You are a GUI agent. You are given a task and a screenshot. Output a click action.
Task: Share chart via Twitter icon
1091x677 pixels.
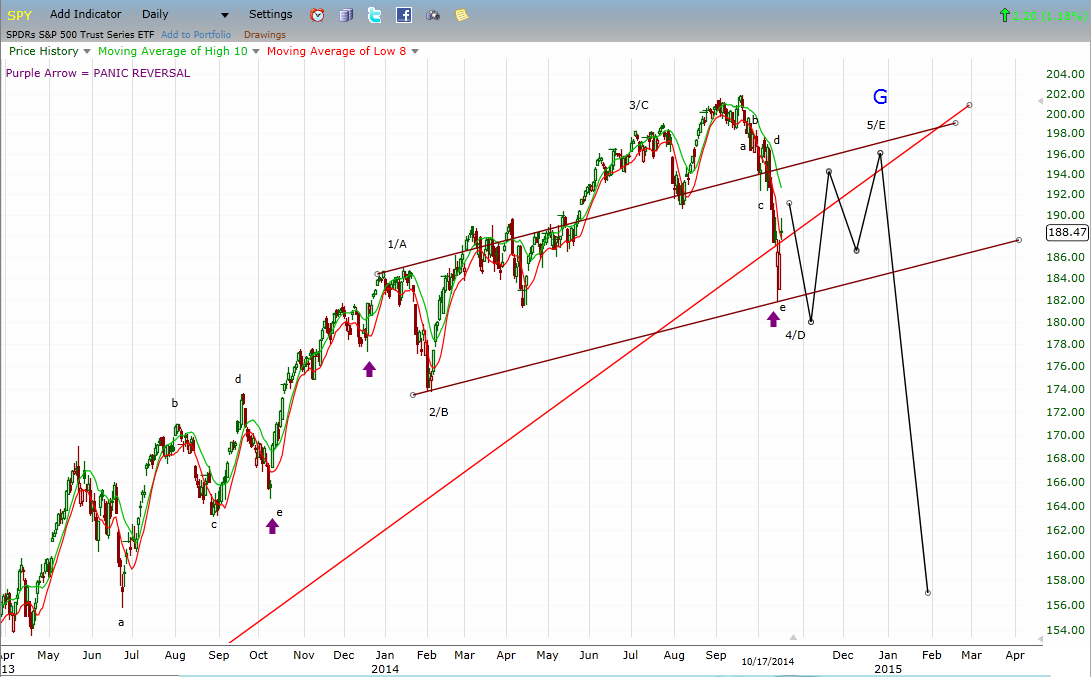(374, 15)
